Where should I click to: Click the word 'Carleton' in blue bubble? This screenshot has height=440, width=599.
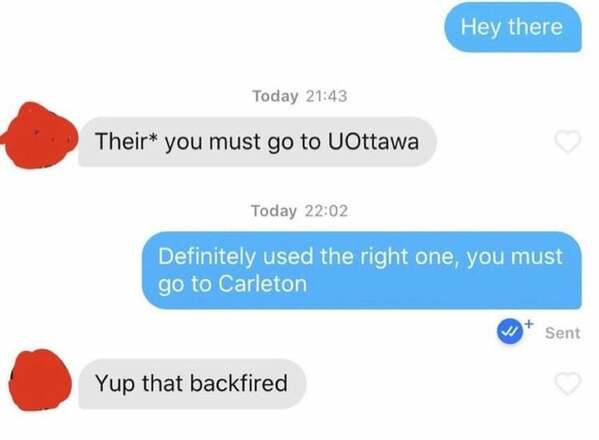[x=263, y=284]
